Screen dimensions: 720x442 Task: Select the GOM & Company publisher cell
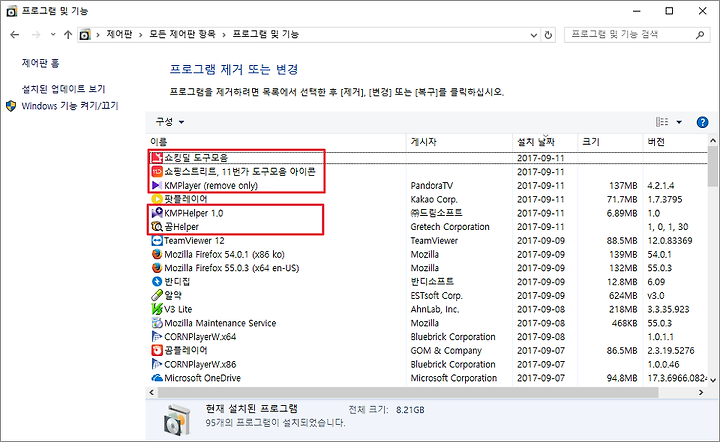pyautogui.click(x=446, y=351)
